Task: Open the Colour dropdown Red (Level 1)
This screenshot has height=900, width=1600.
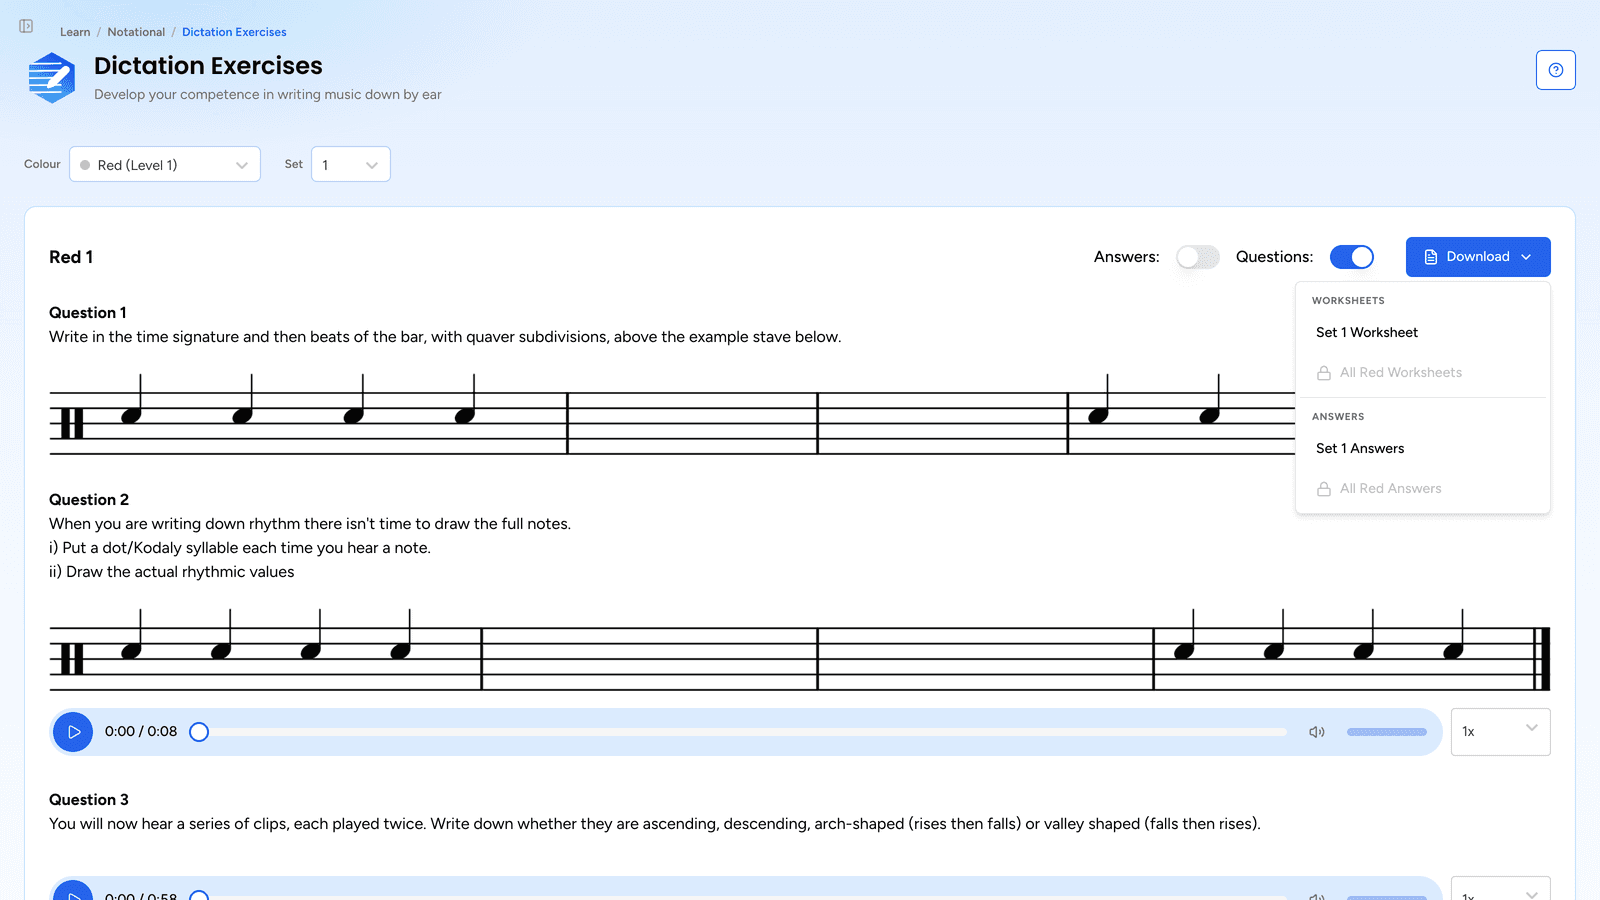Action: pyautogui.click(x=165, y=165)
